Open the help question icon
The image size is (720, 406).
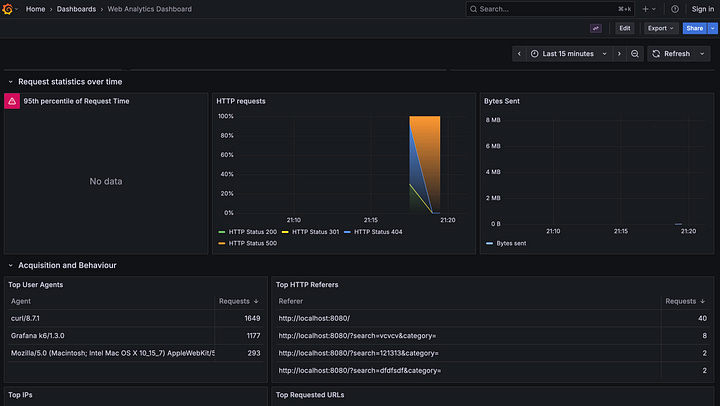tap(675, 9)
